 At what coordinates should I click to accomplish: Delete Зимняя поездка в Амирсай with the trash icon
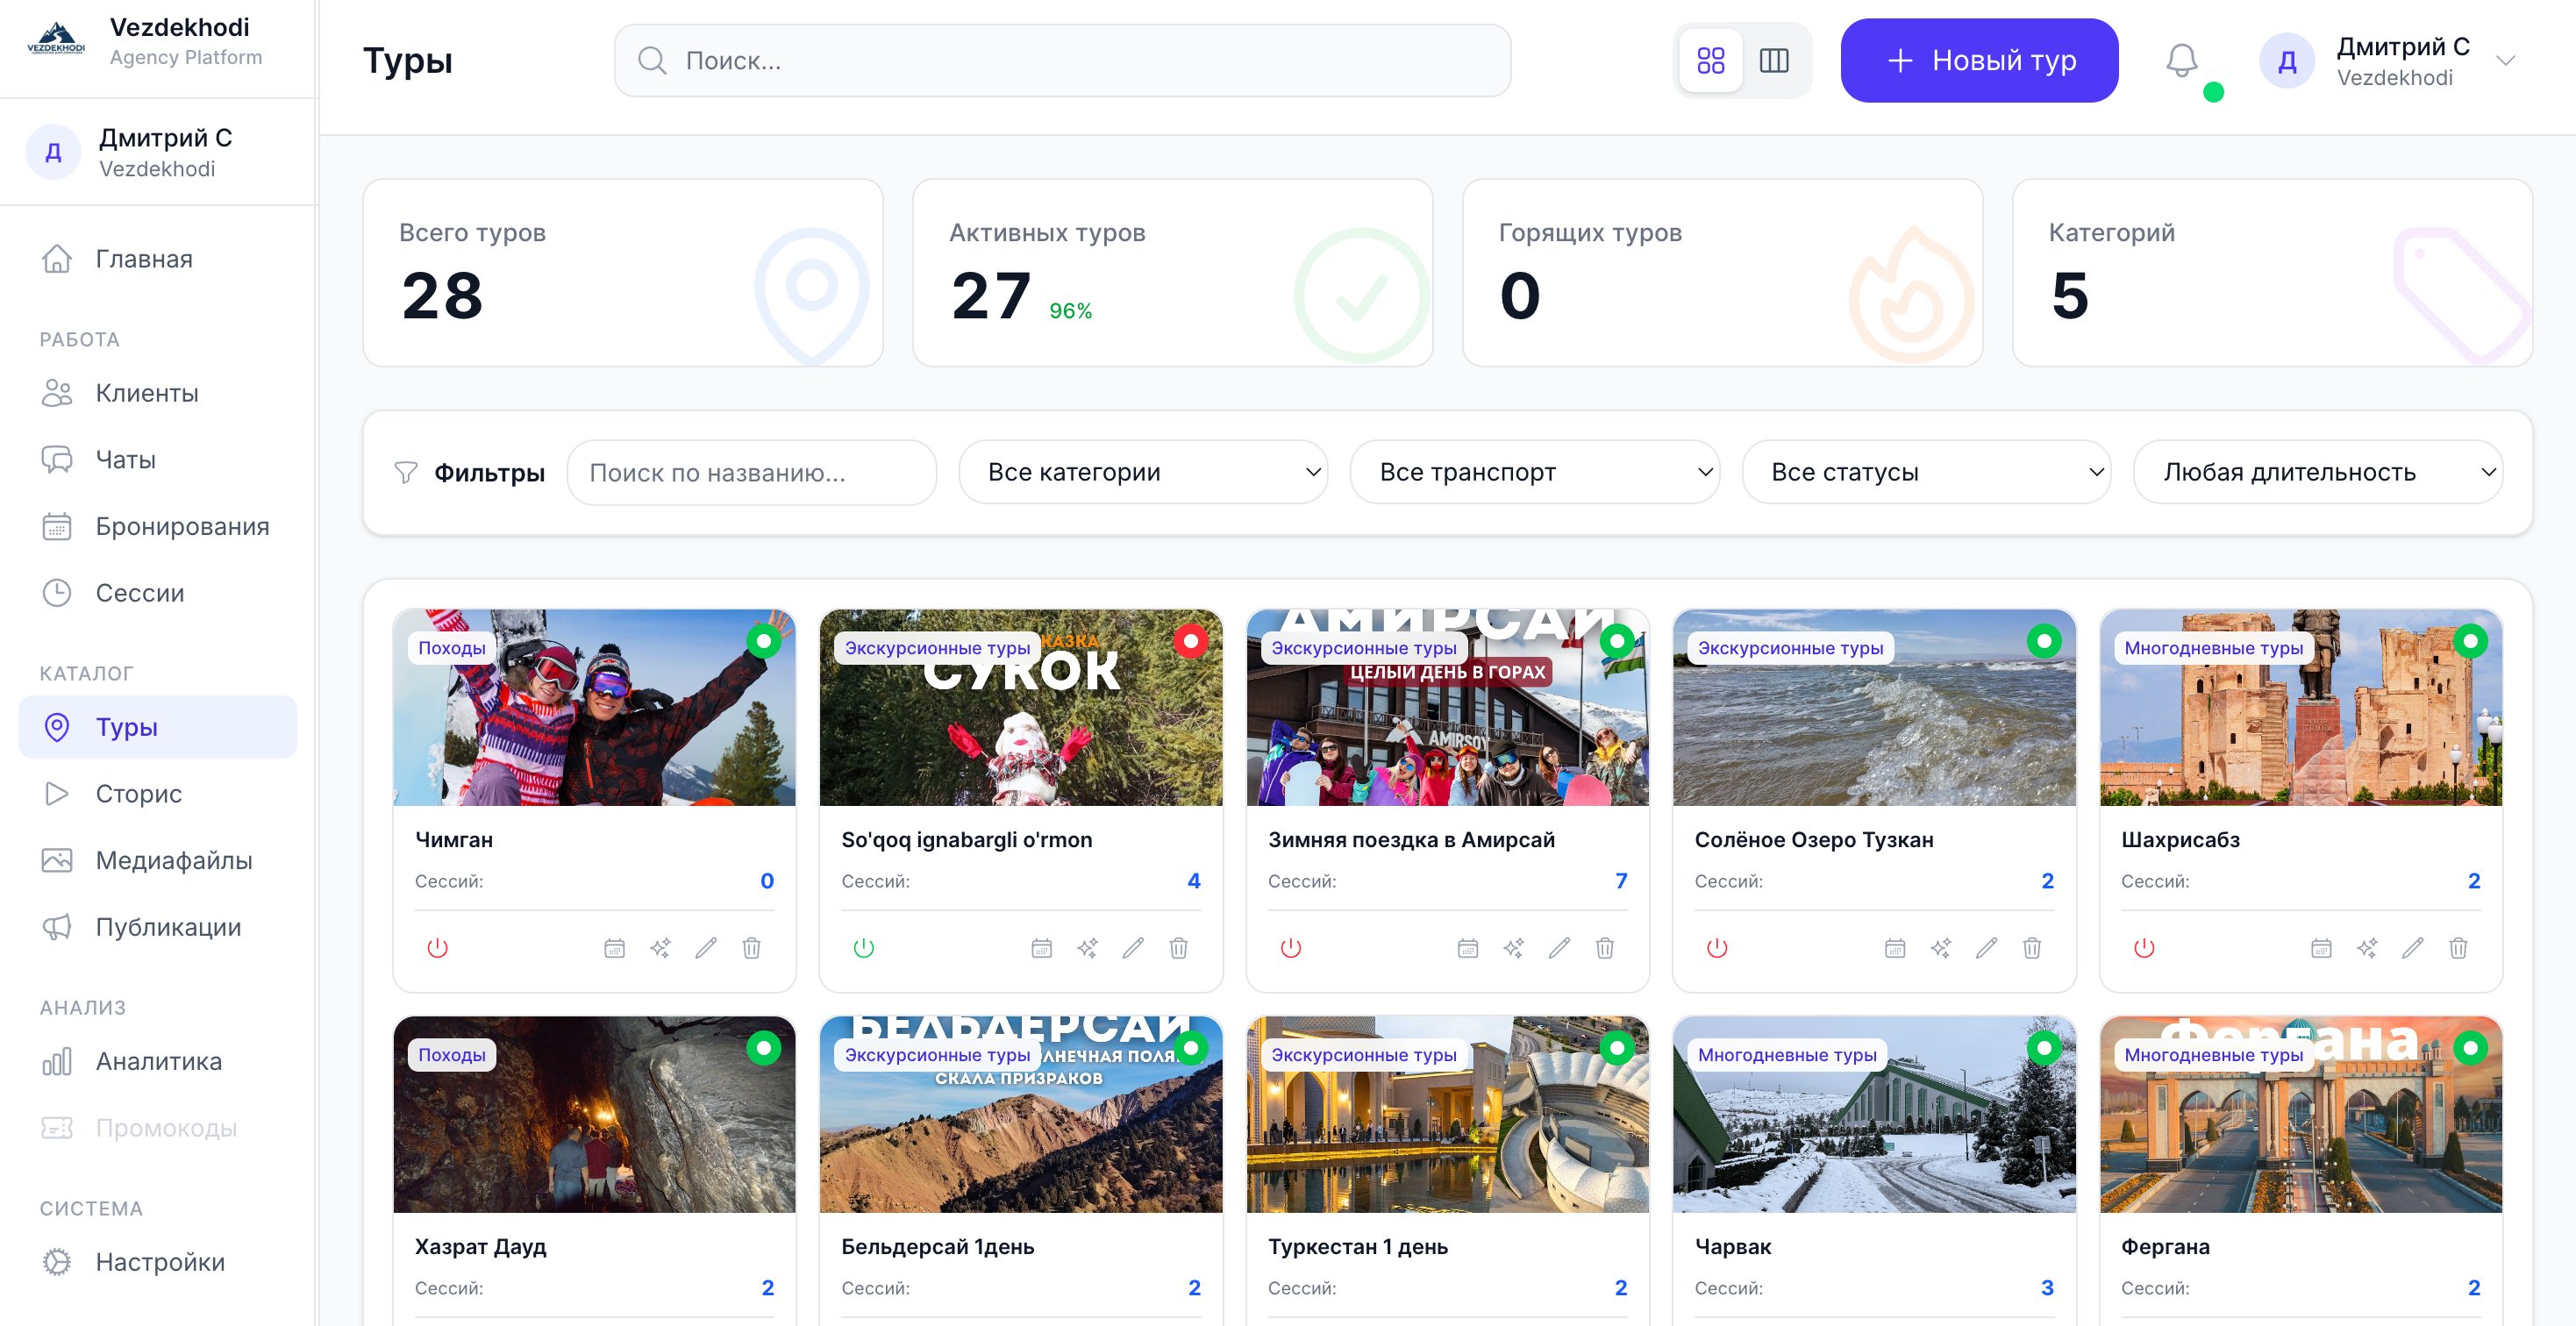point(1605,948)
